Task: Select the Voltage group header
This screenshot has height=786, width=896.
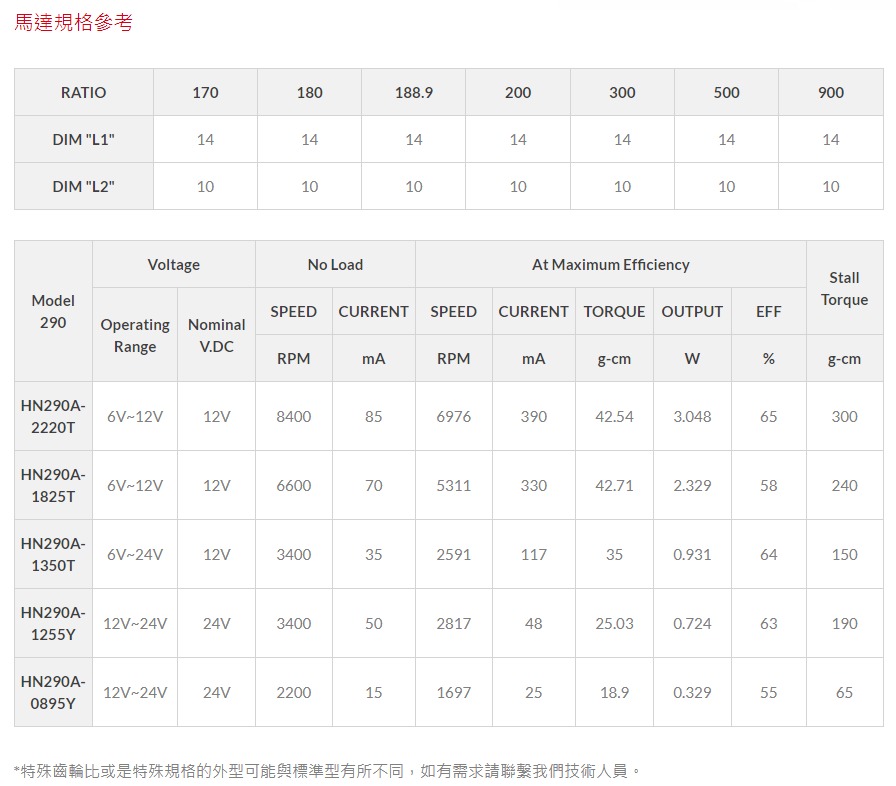Action: (x=173, y=264)
